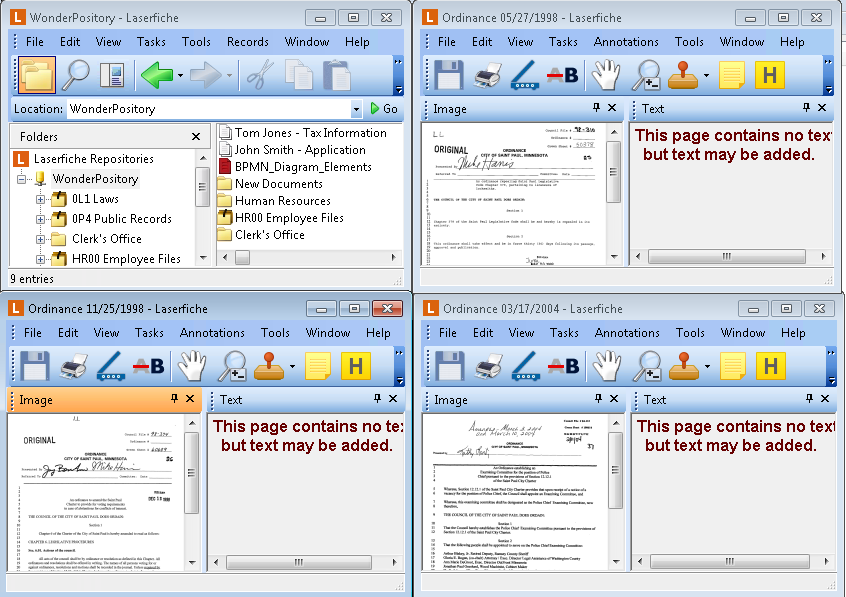Expand Clerk's Office in the Folders tree
Viewport: 846px width, 597px height.
tap(40, 239)
